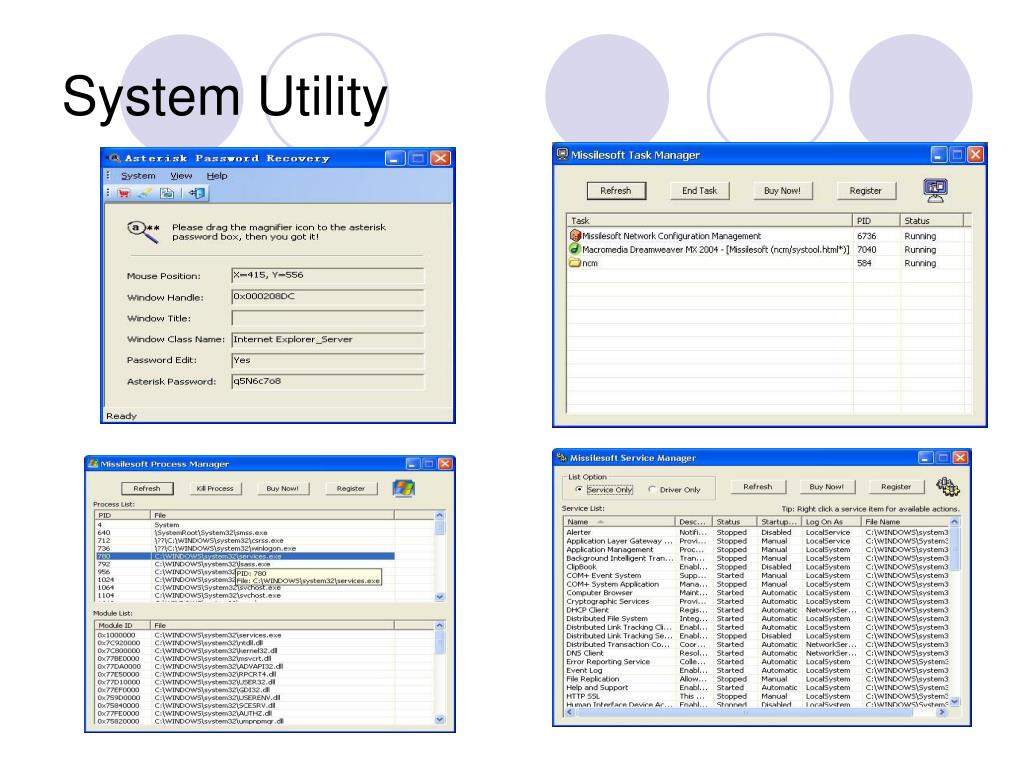
Task: Click the Process List scrollbar up arrow
Action: click(440, 515)
